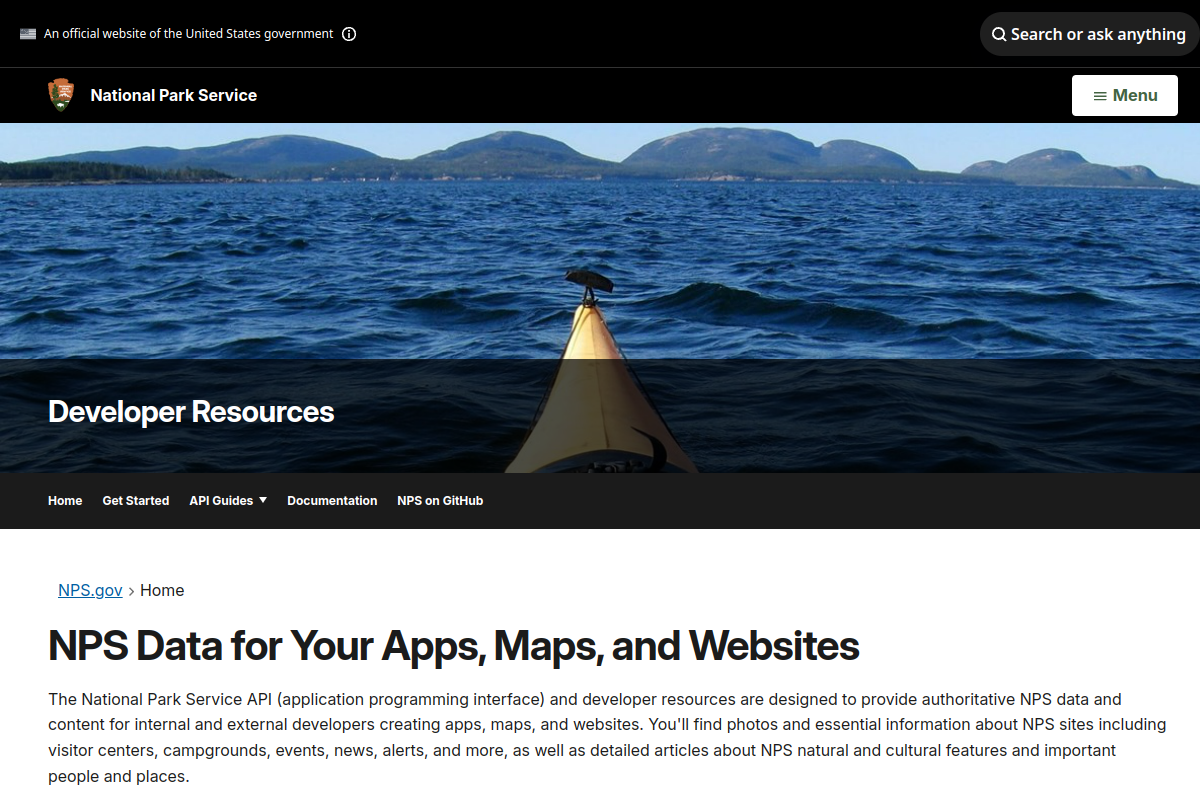The image size is (1200, 800).
Task: Click the search magnifier icon
Action: pyautogui.click(x=999, y=34)
